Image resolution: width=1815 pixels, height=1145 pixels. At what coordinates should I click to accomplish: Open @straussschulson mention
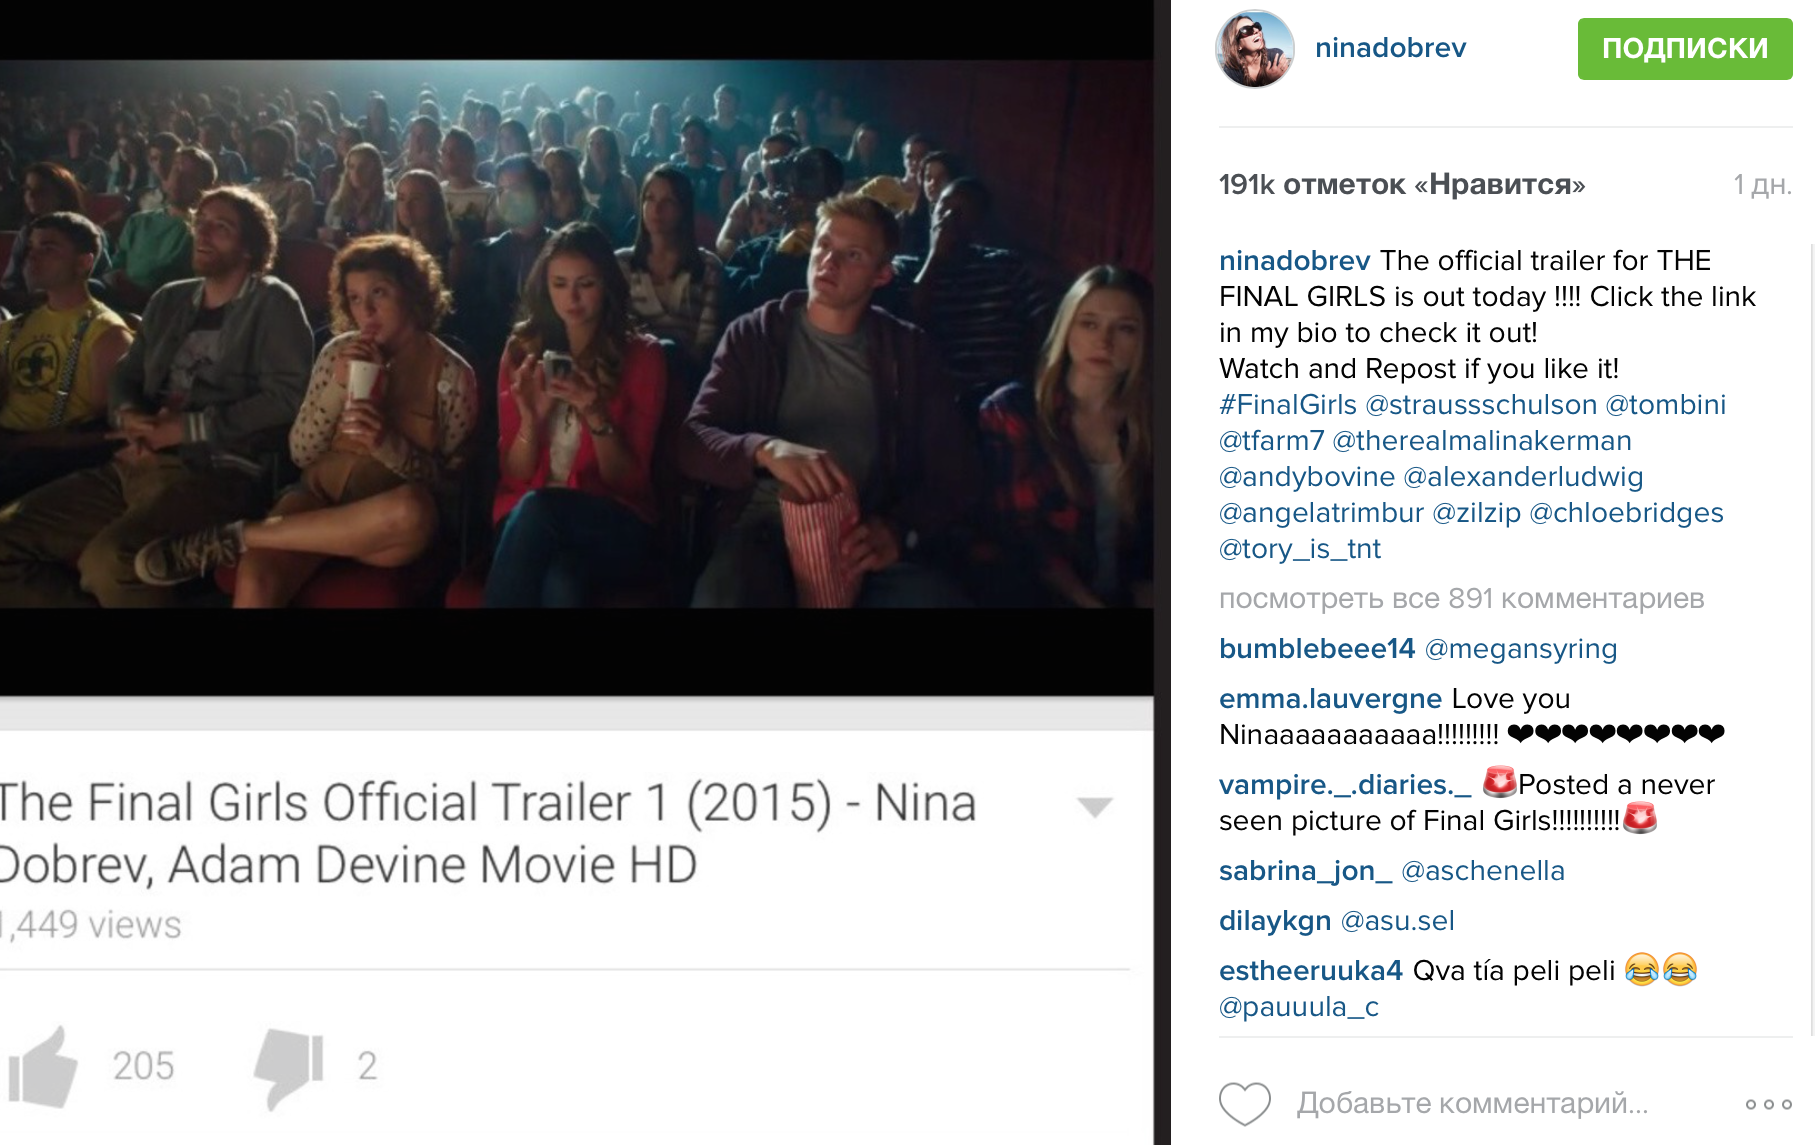point(1481,405)
